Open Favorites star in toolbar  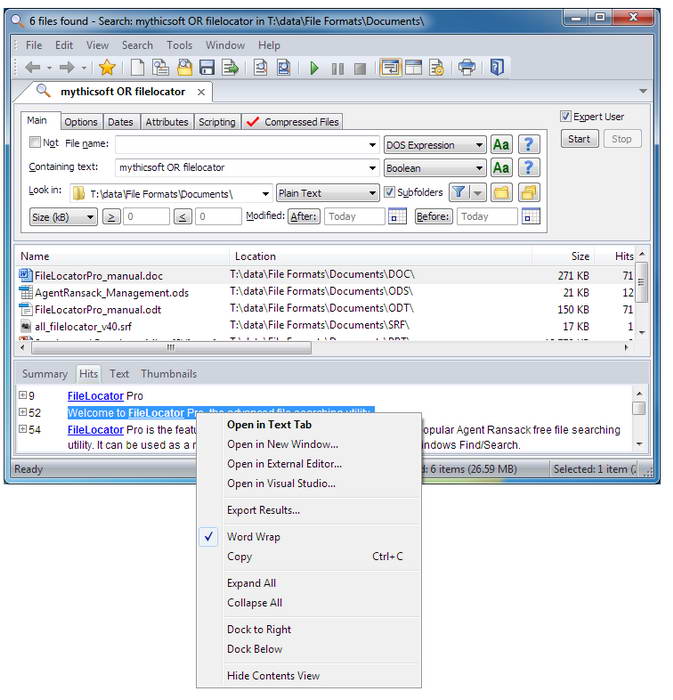[x=107, y=68]
